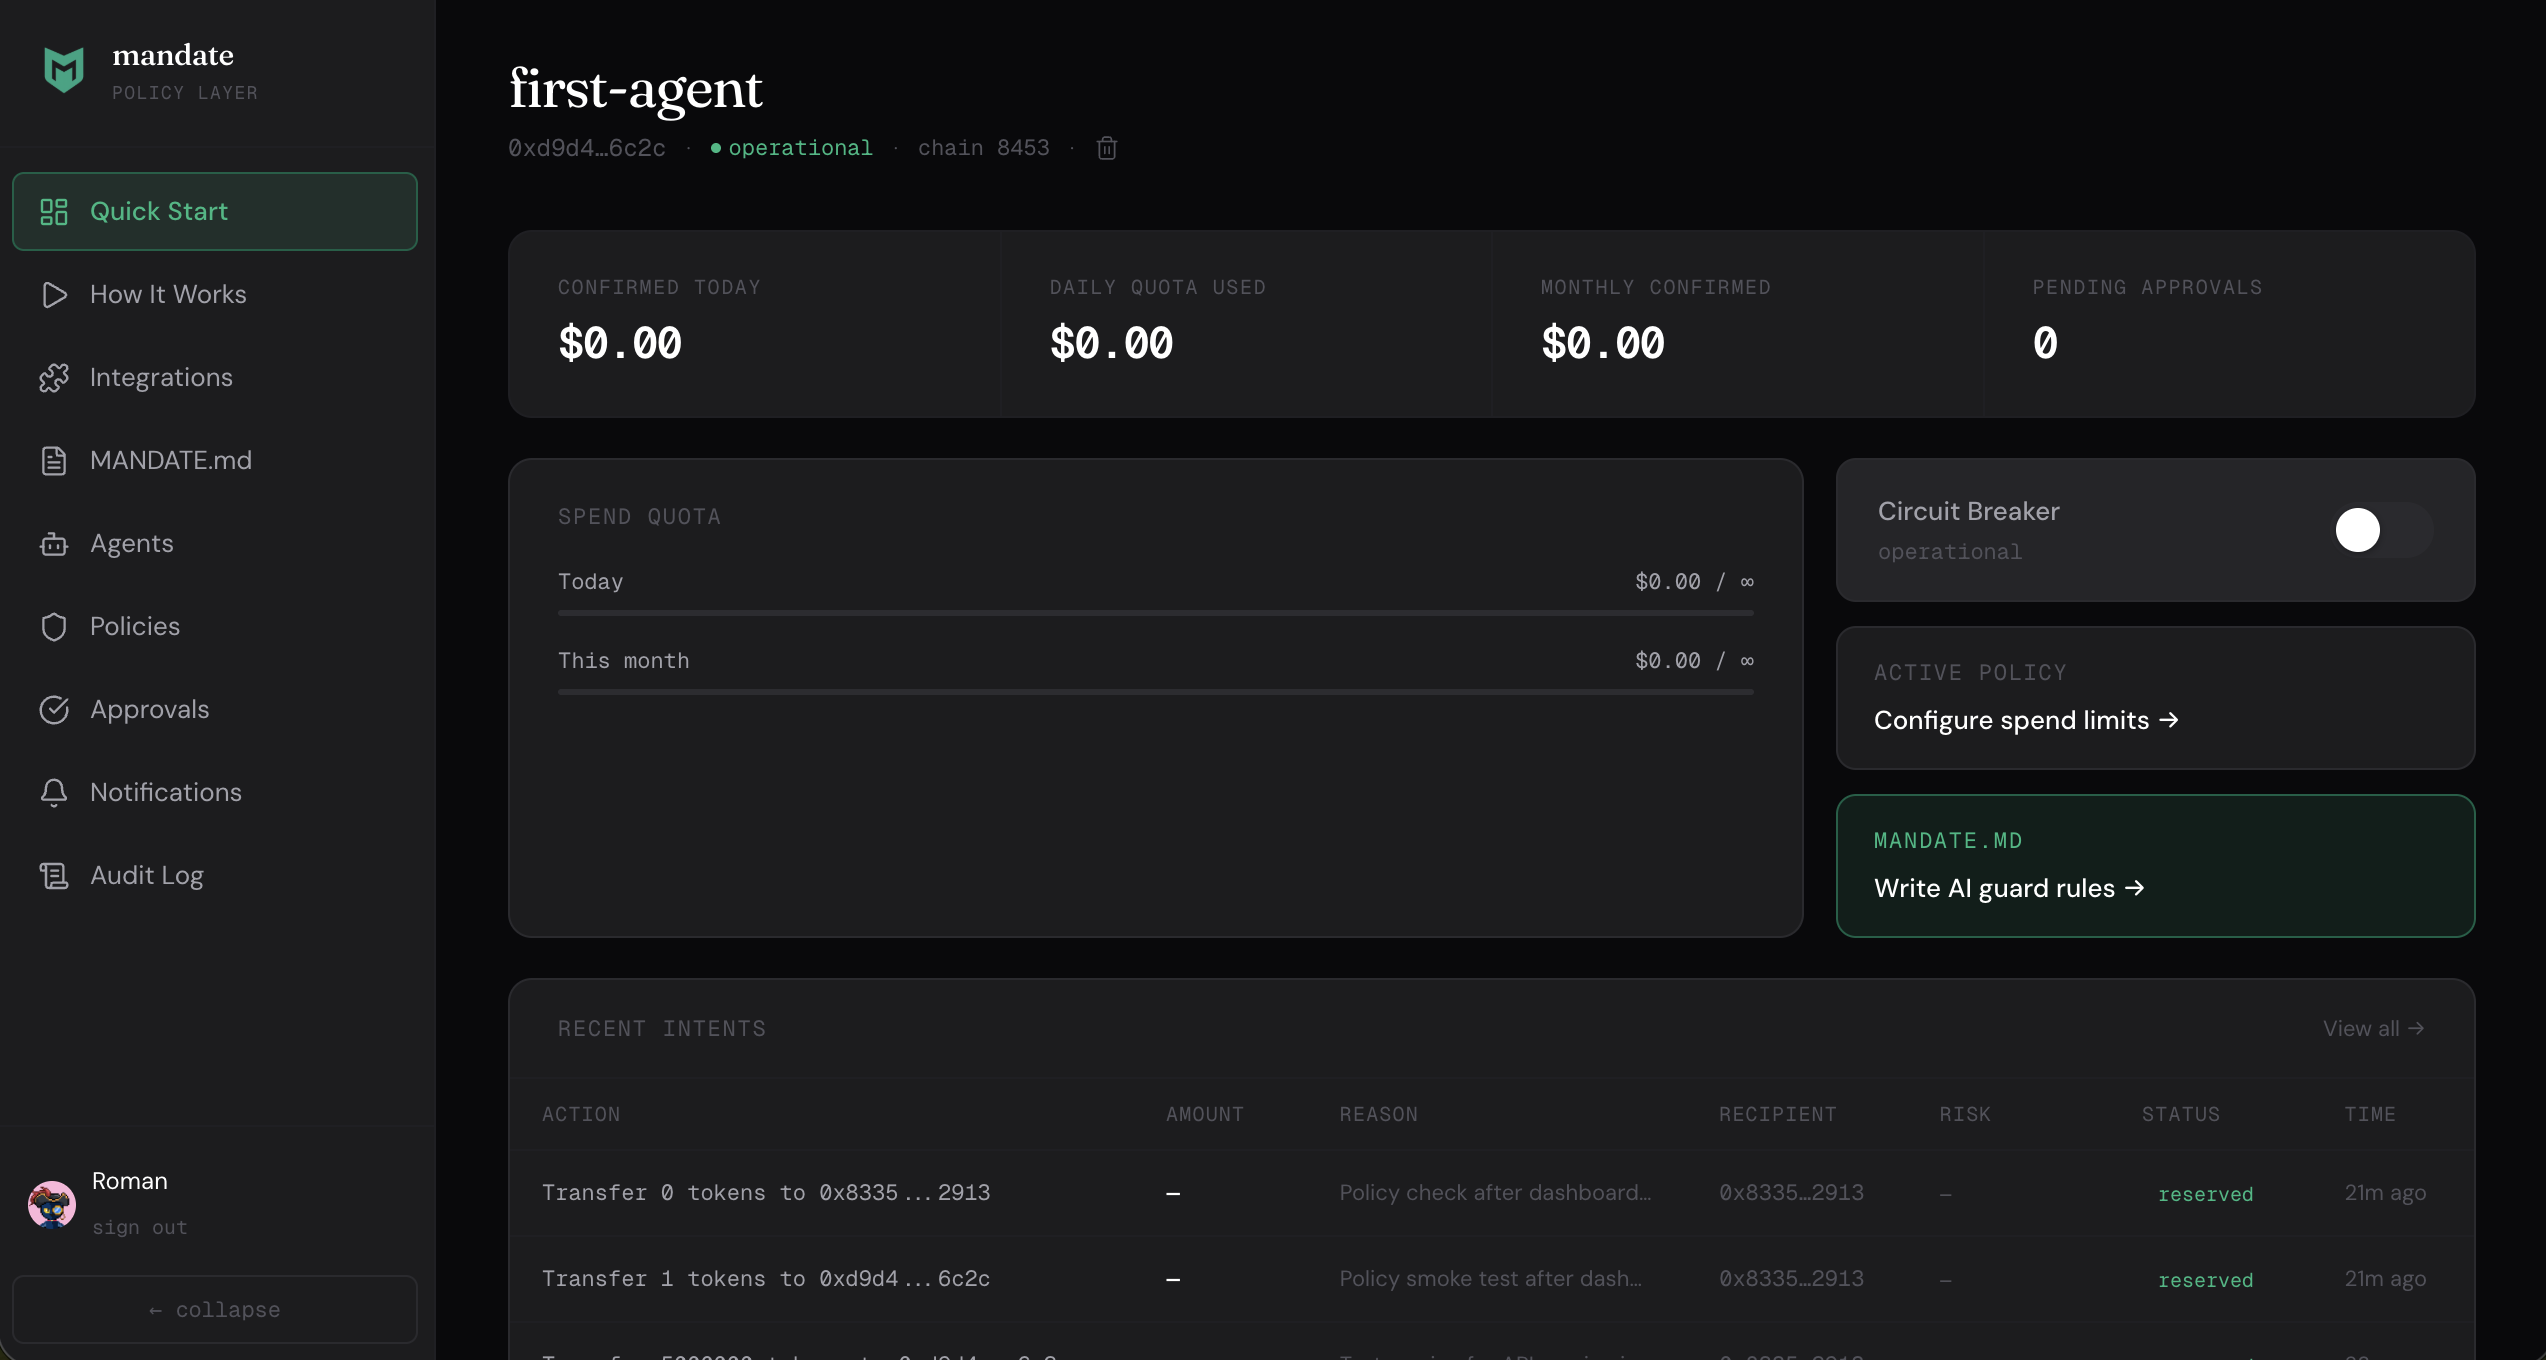Click Roman's avatar picture
Screen dimensions: 2546x1360
[51, 1204]
